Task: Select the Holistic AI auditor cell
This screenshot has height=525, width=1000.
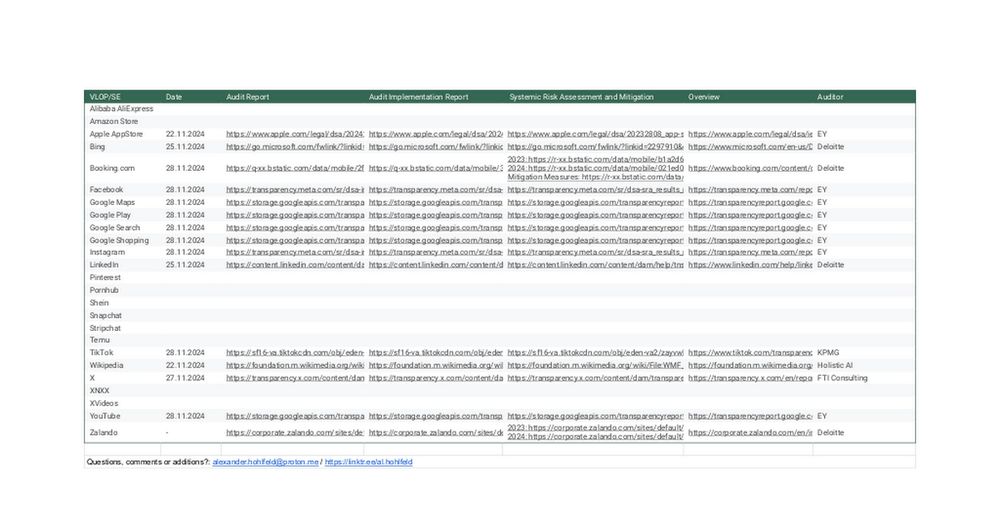Action: [835, 366]
